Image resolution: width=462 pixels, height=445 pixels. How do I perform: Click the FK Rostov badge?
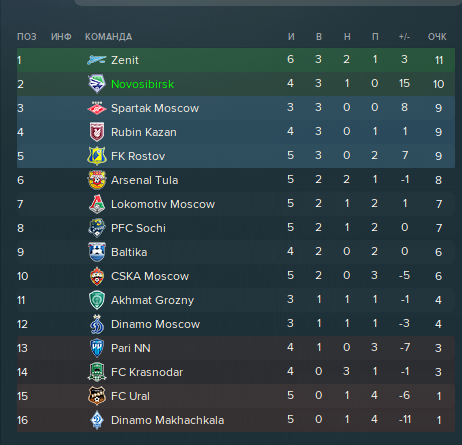97,156
